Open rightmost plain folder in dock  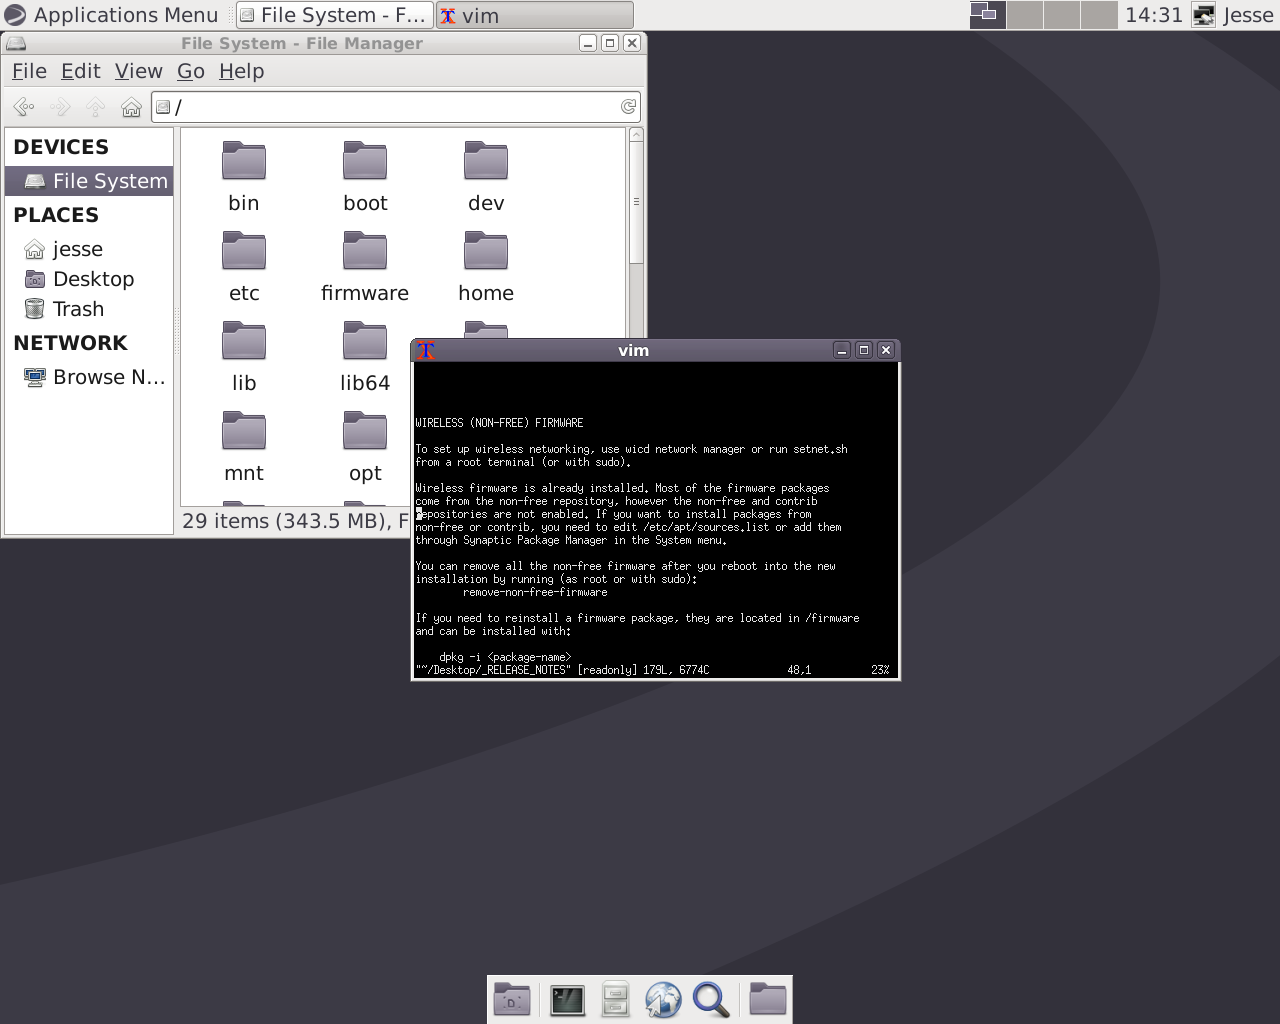(x=768, y=1000)
